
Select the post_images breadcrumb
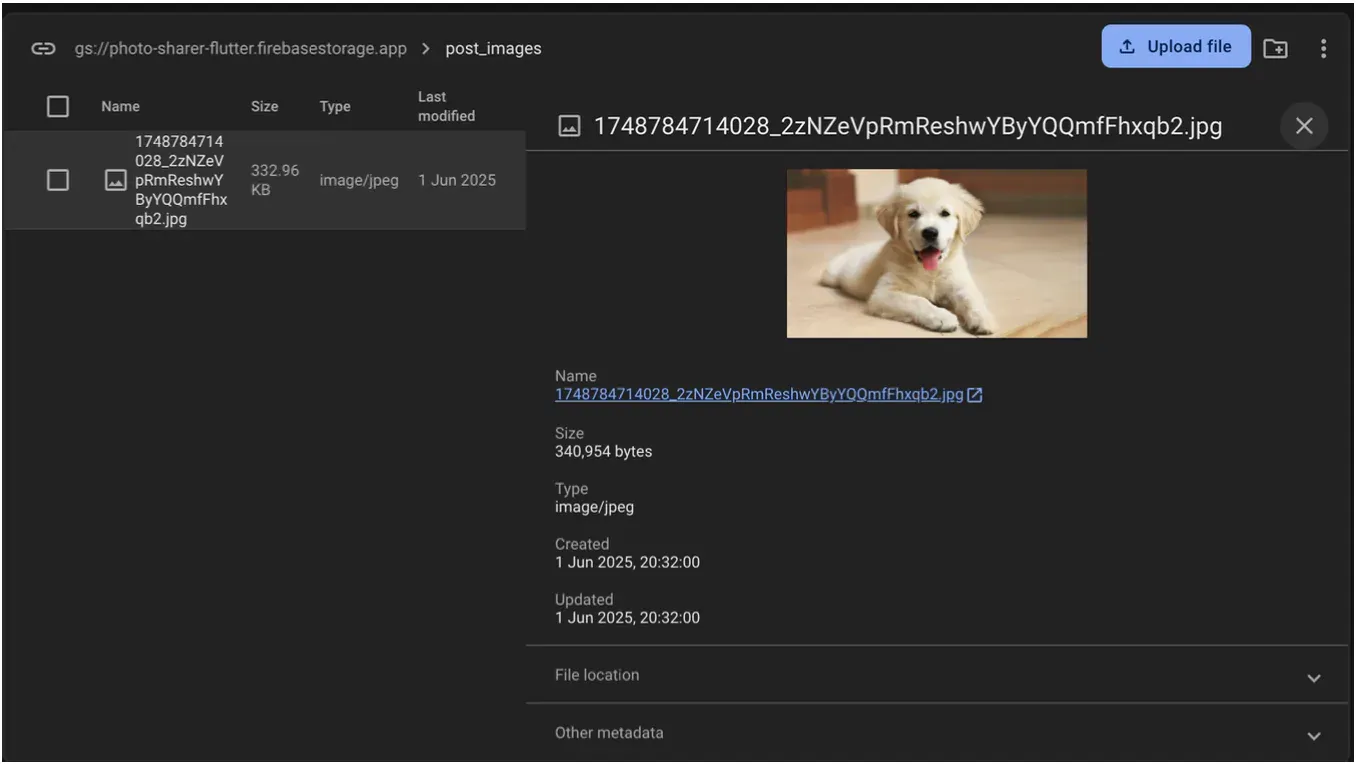[x=493, y=48]
